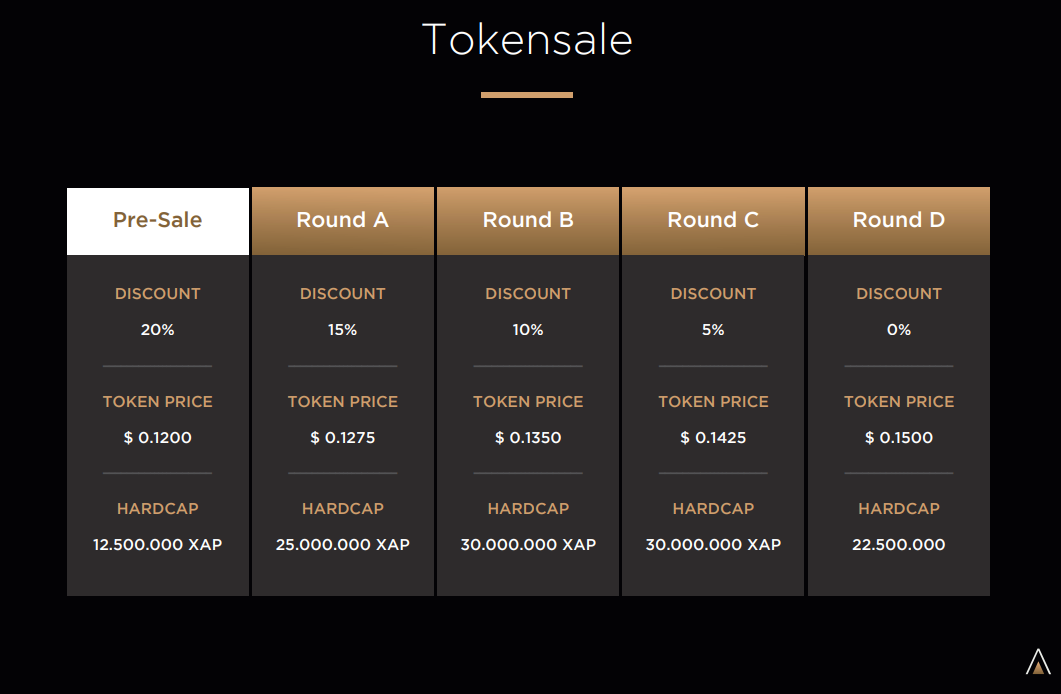Click the $ 0.1275 token price
This screenshot has width=1061, height=694.
click(342, 438)
